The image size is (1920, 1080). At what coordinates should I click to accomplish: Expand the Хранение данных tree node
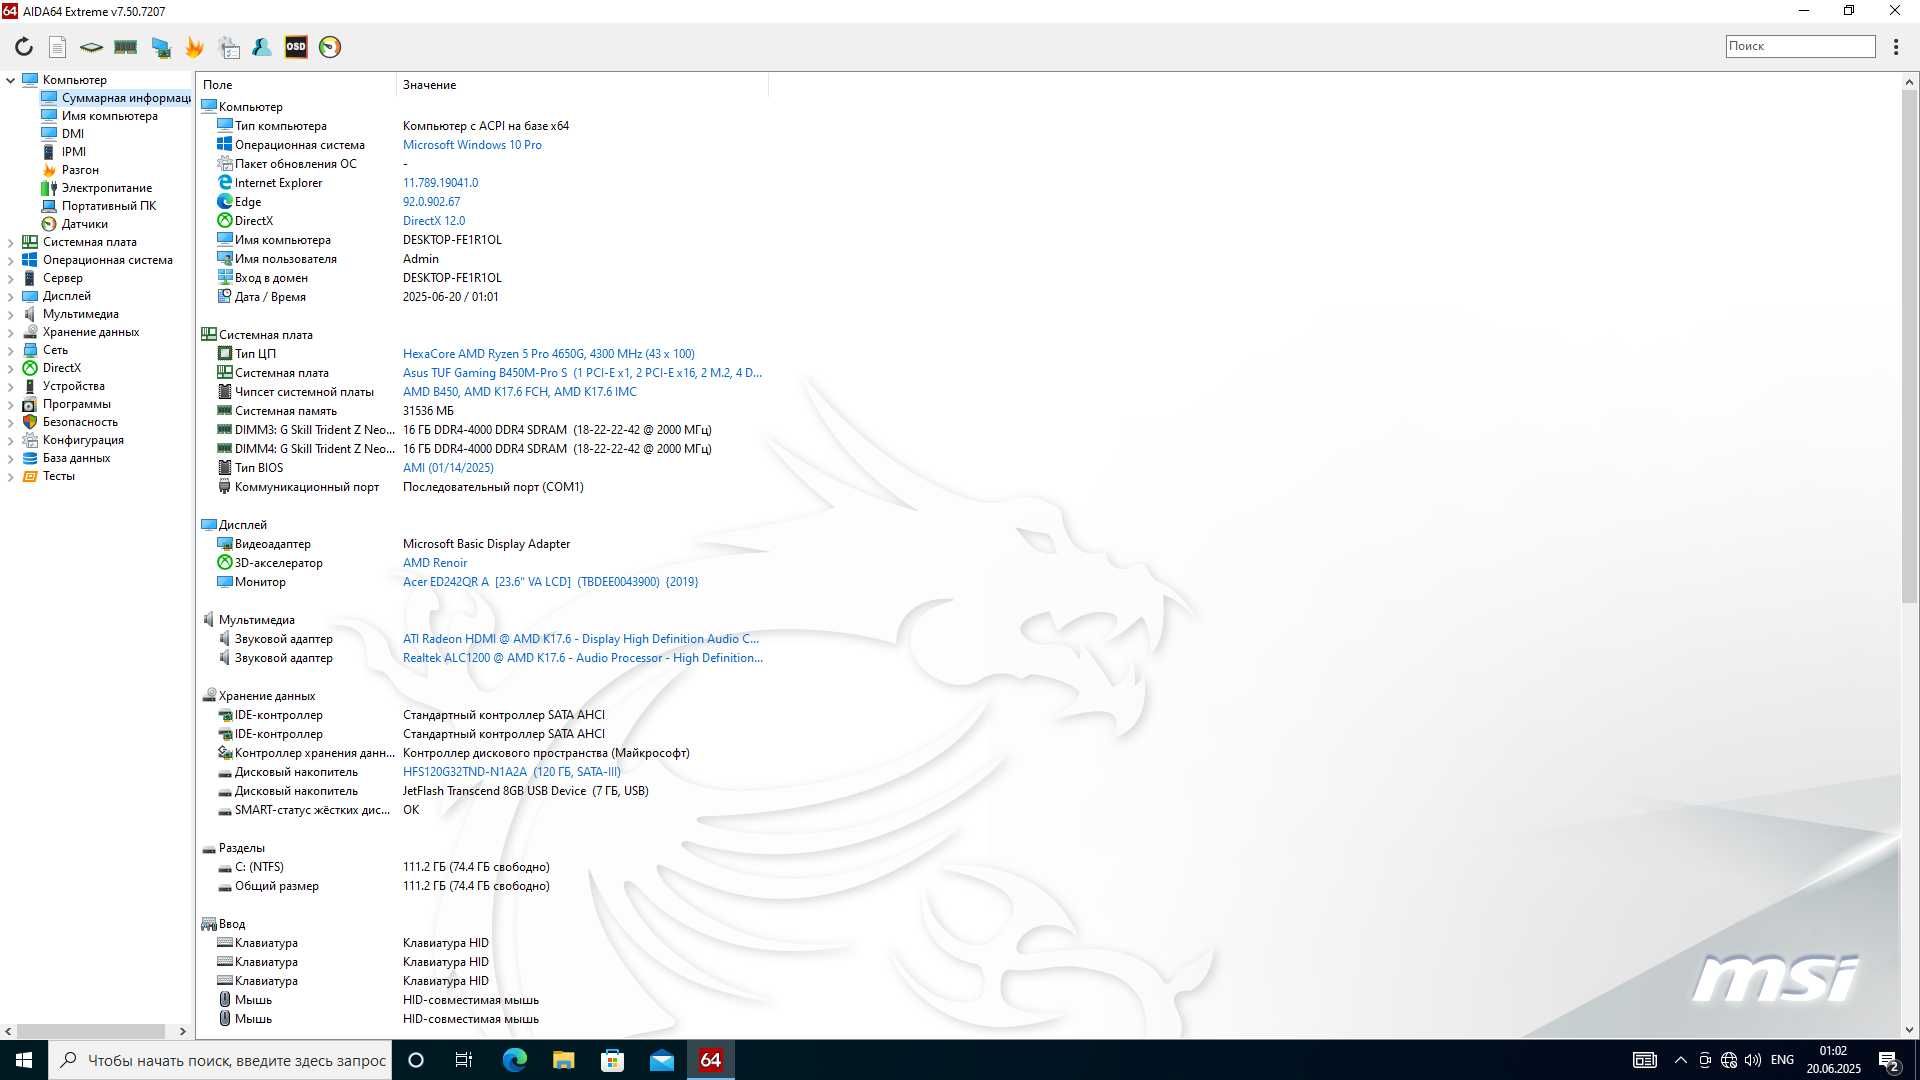[x=10, y=332]
